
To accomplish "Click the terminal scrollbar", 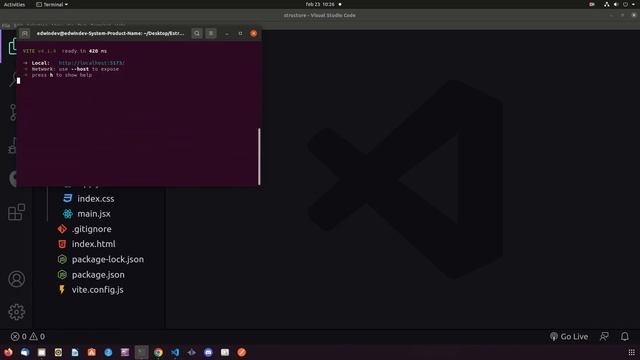I will coord(259,156).
